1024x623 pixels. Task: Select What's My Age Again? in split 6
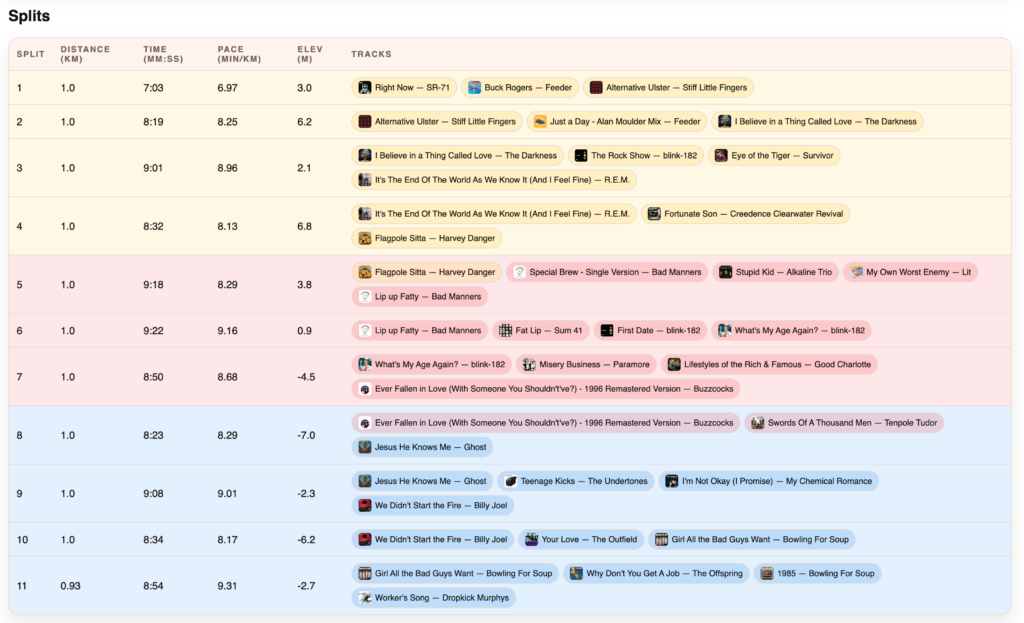[x=792, y=330]
